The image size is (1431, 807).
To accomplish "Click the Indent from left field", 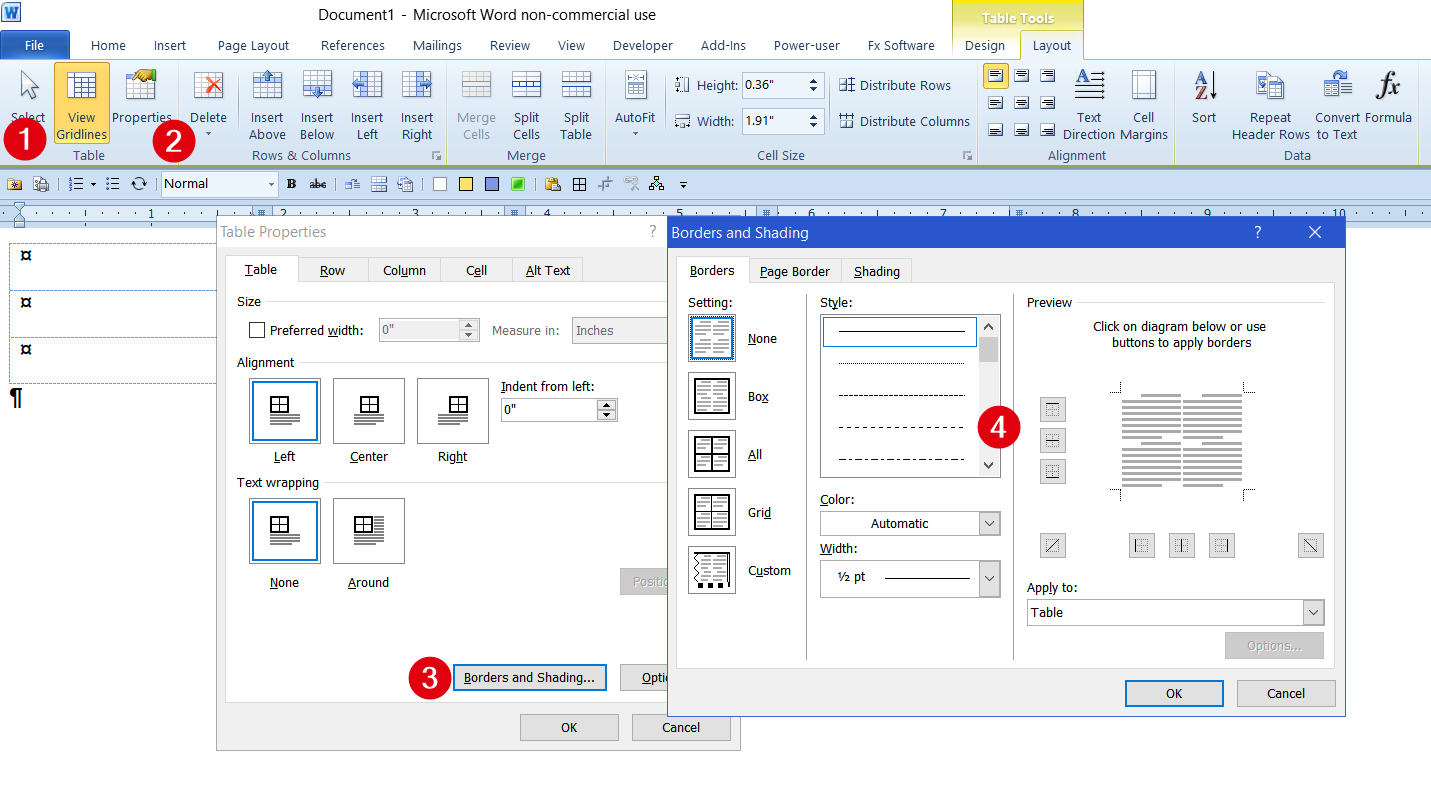I will [x=549, y=409].
